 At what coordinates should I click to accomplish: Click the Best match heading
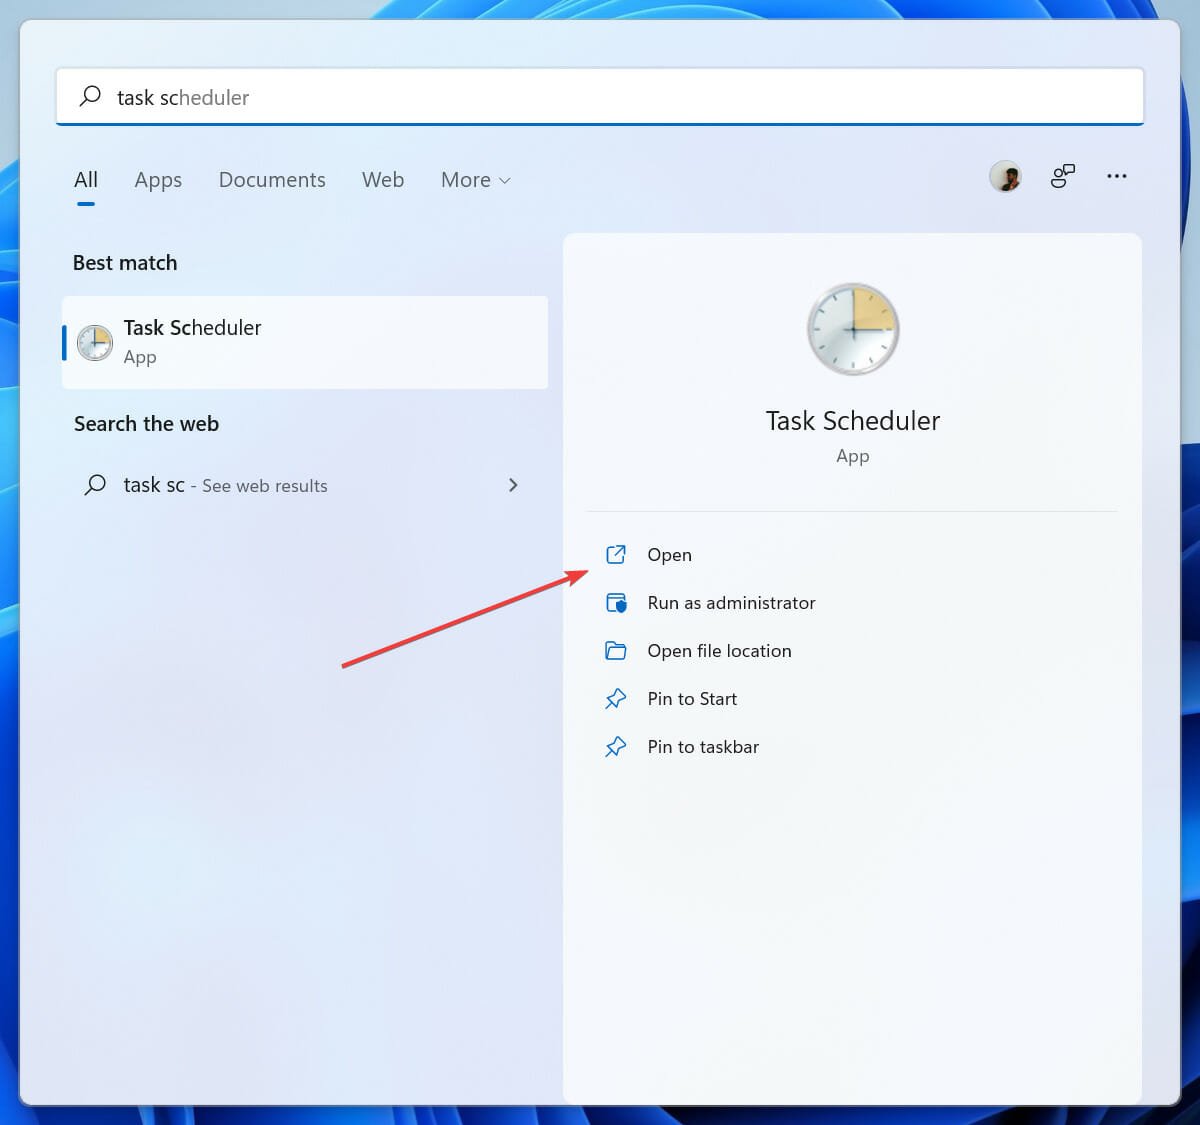point(125,263)
